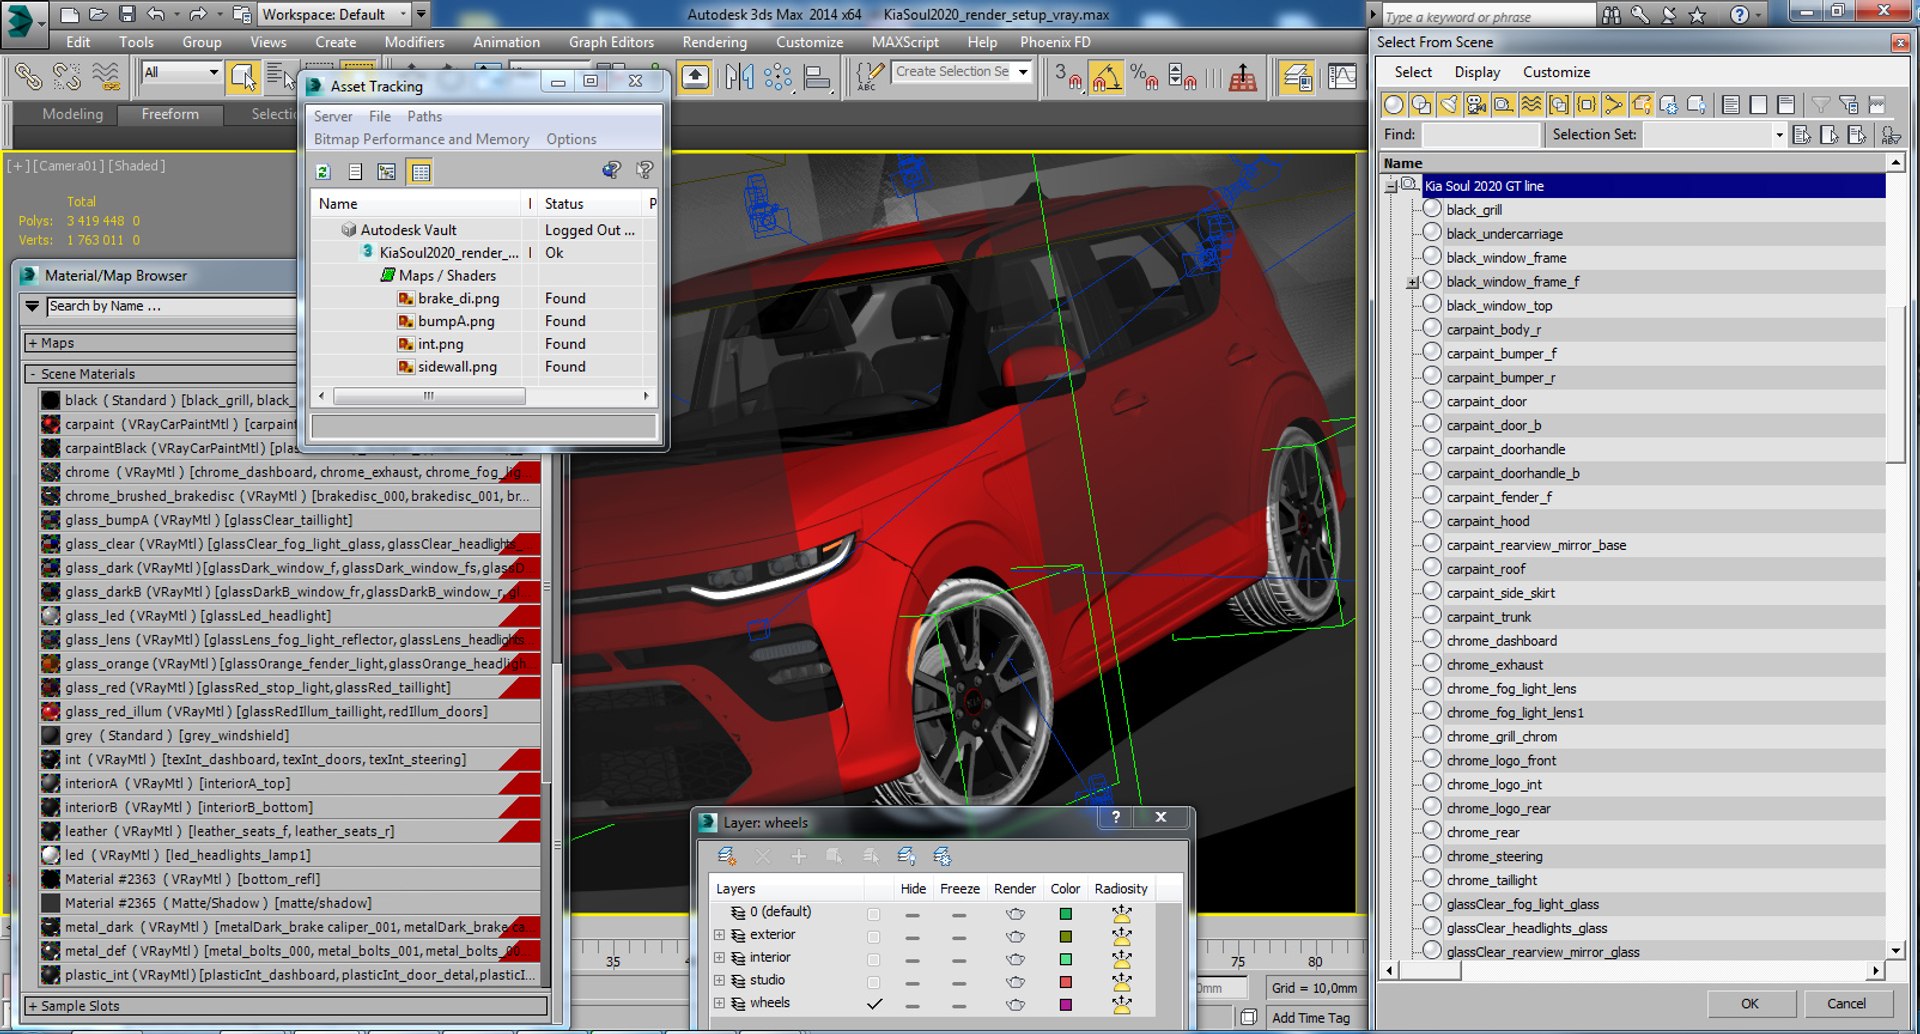Toggle Render teapot for studio layer
Viewport: 1920px width, 1034px height.
point(1015,982)
